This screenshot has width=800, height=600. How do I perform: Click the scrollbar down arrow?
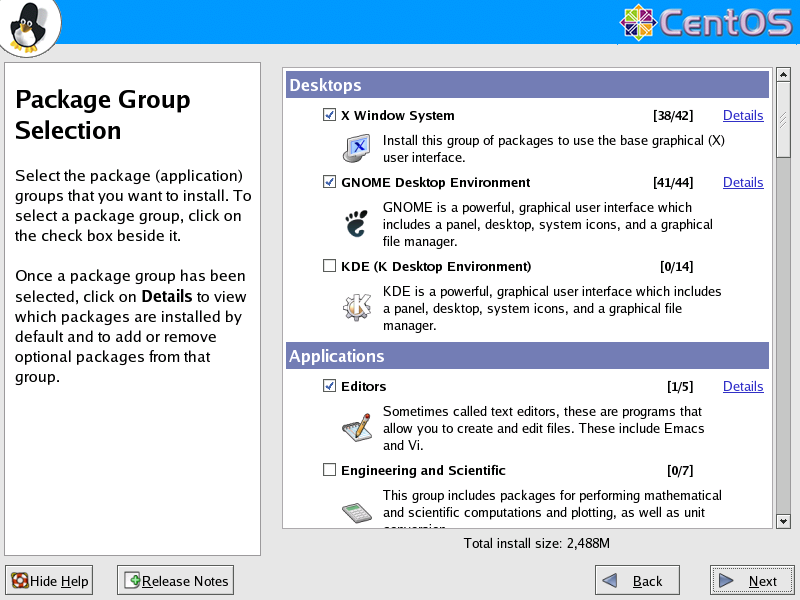783,520
